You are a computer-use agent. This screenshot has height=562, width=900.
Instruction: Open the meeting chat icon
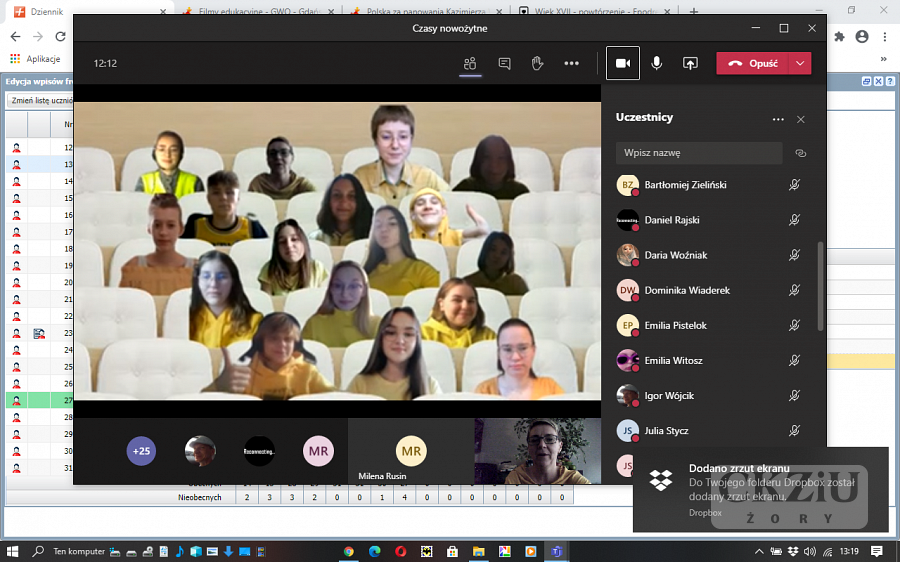point(505,63)
